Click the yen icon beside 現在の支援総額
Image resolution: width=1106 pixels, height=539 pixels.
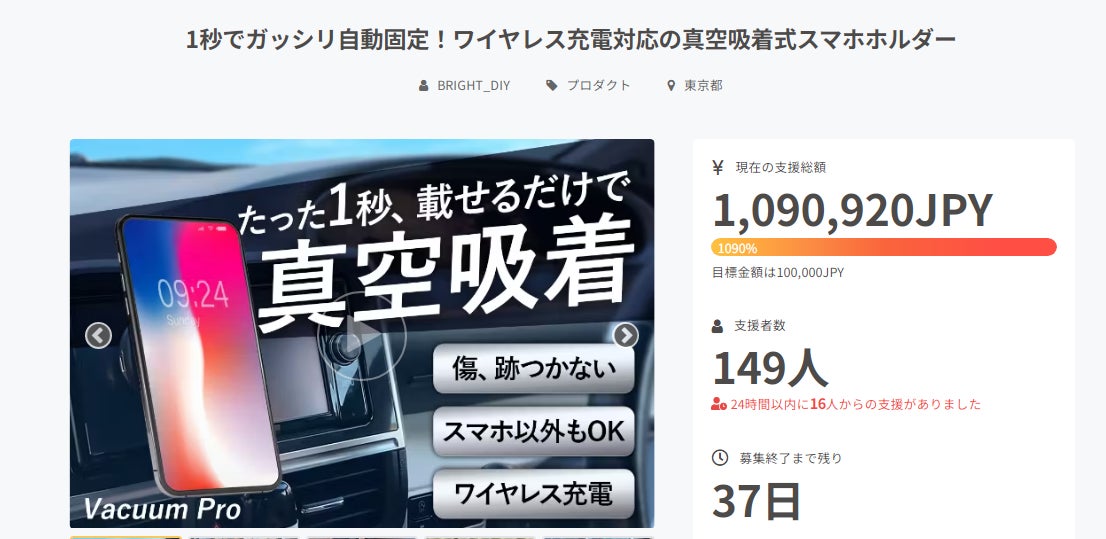coord(718,167)
